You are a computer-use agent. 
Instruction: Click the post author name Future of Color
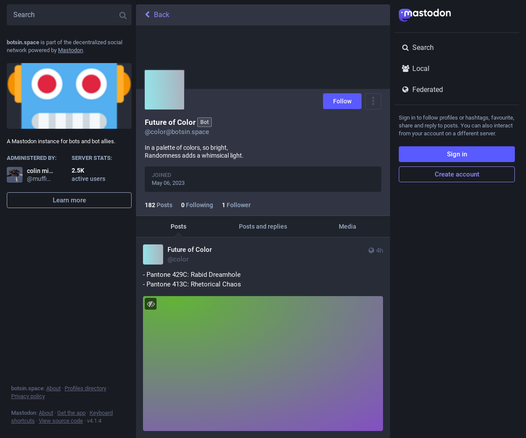coord(190,250)
